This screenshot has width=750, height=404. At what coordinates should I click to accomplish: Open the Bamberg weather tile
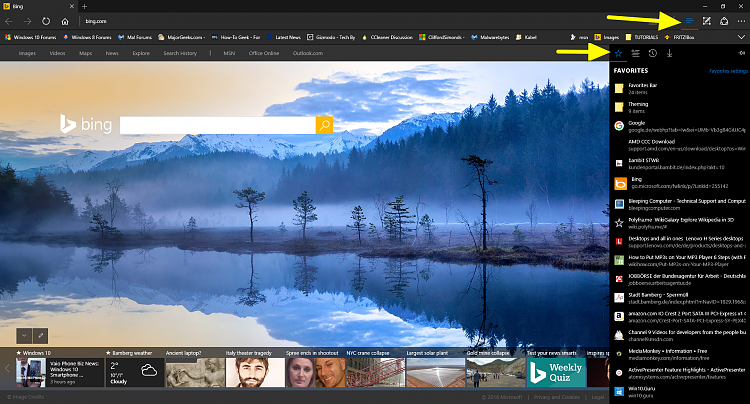[134, 372]
